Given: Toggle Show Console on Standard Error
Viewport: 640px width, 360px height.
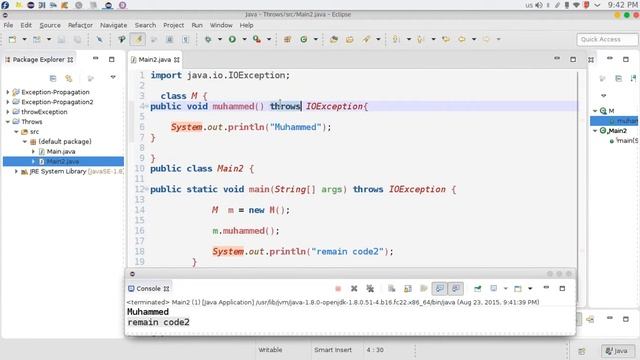Looking at the screenshot, I should pos(456,289).
